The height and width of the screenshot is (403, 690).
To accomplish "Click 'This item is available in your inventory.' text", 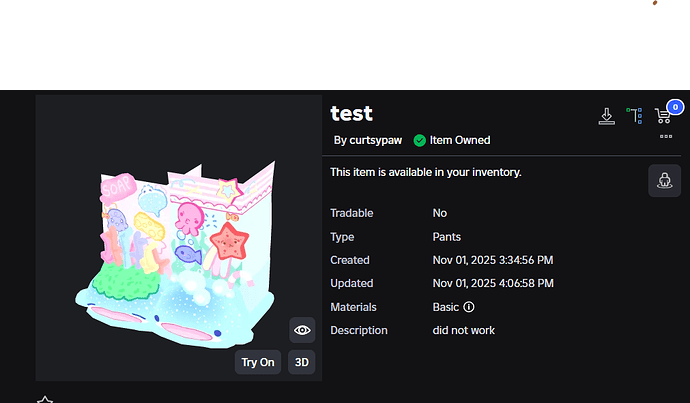I will [426, 172].
